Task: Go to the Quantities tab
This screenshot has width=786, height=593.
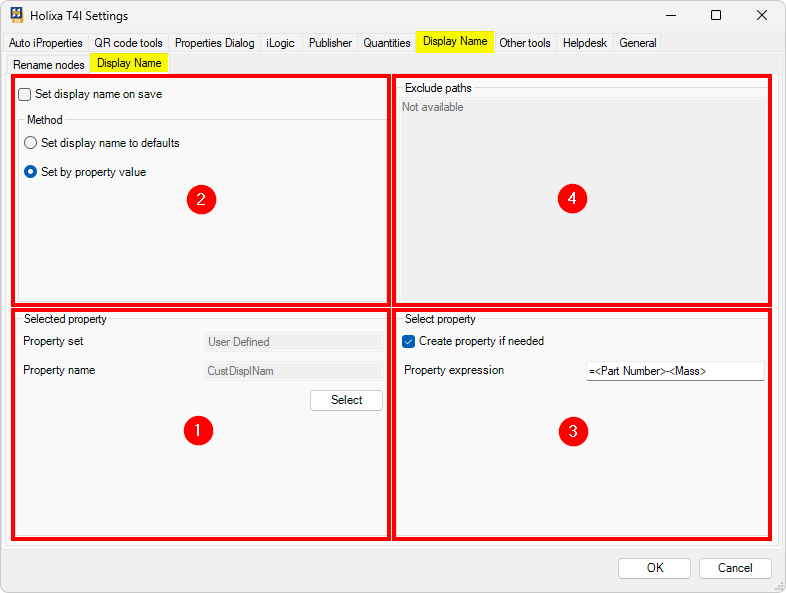Action: tap(386, 43)
